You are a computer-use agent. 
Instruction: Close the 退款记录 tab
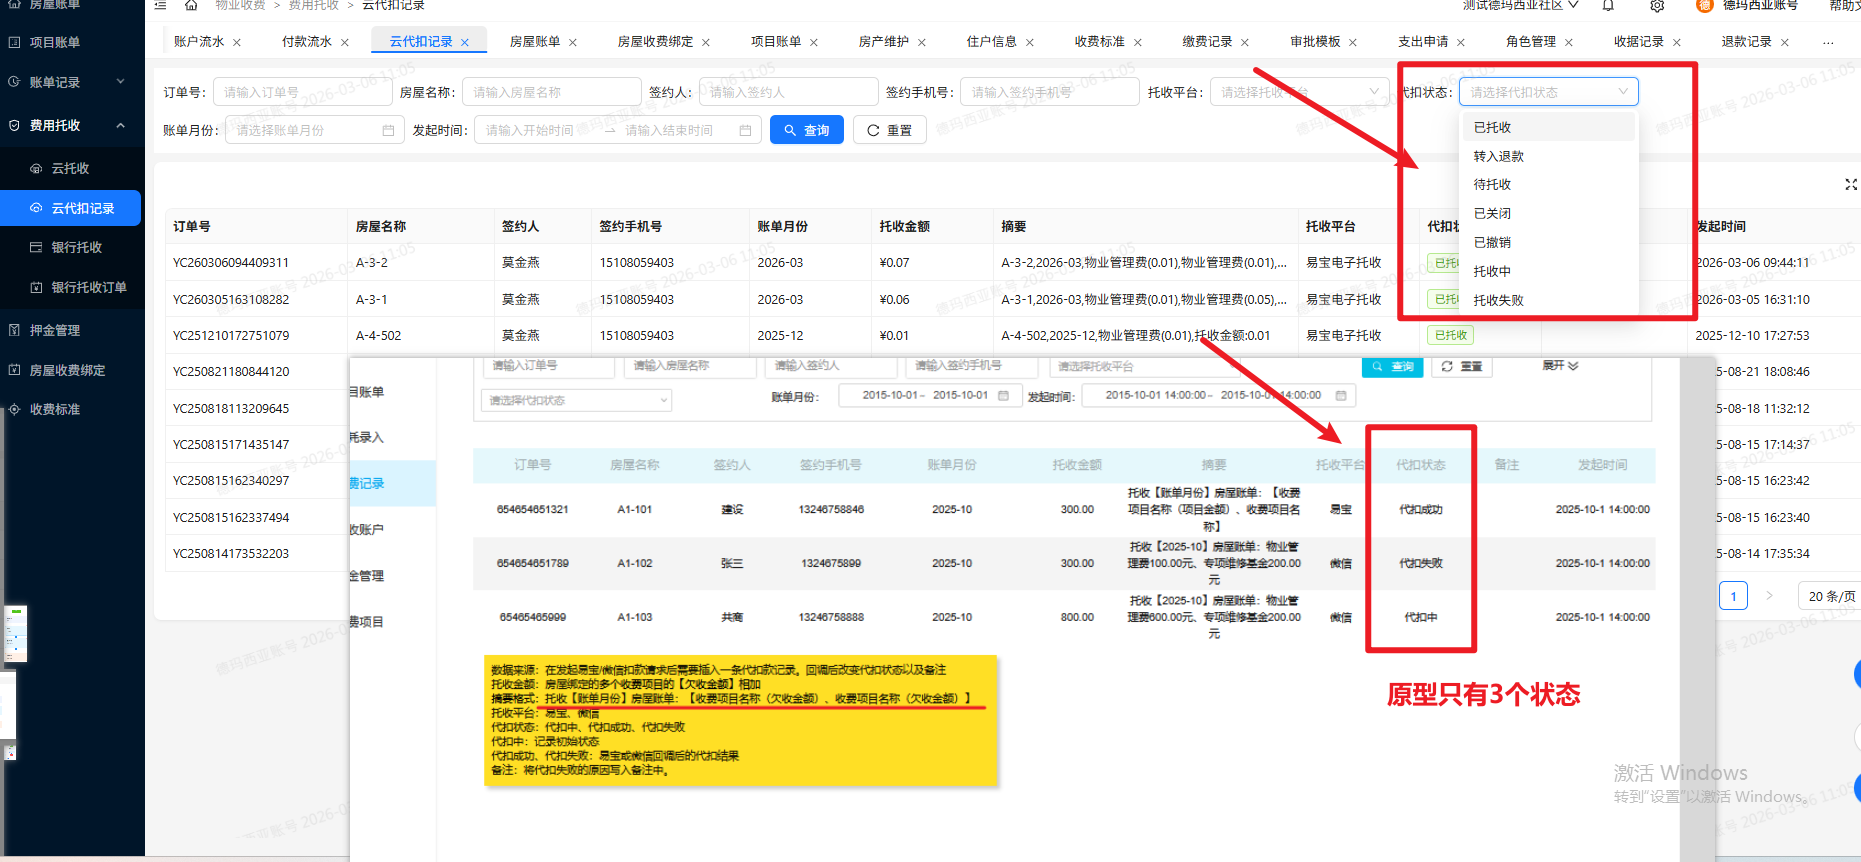(x=1785, y=42)
